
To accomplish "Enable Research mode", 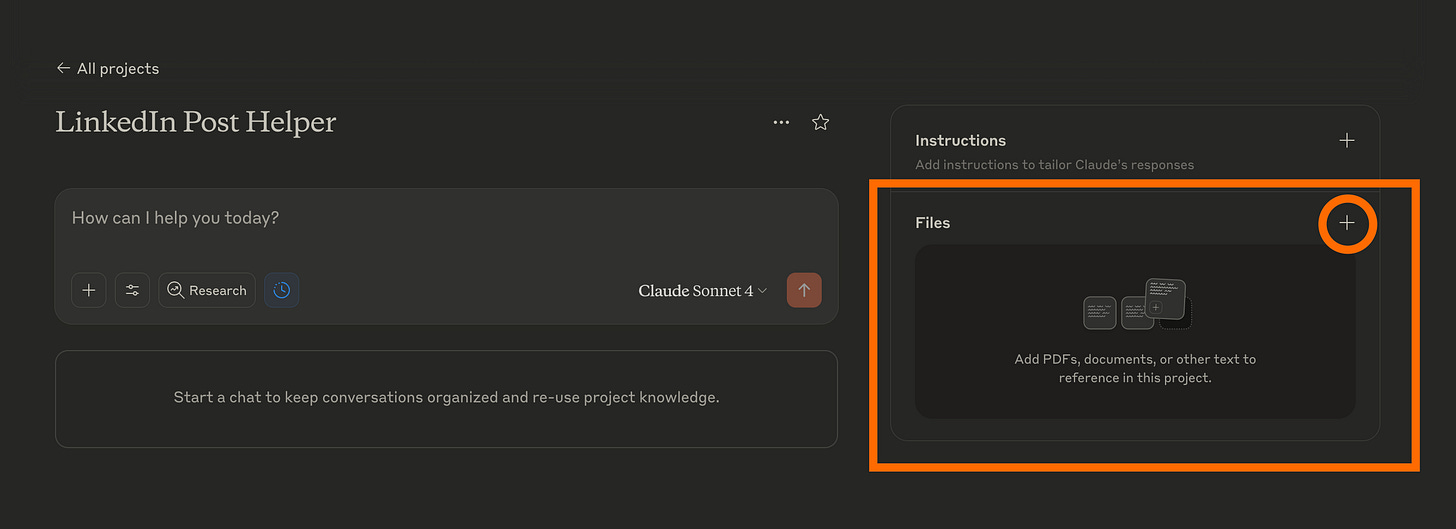I will pyautogui.click(x=207, y=290).
